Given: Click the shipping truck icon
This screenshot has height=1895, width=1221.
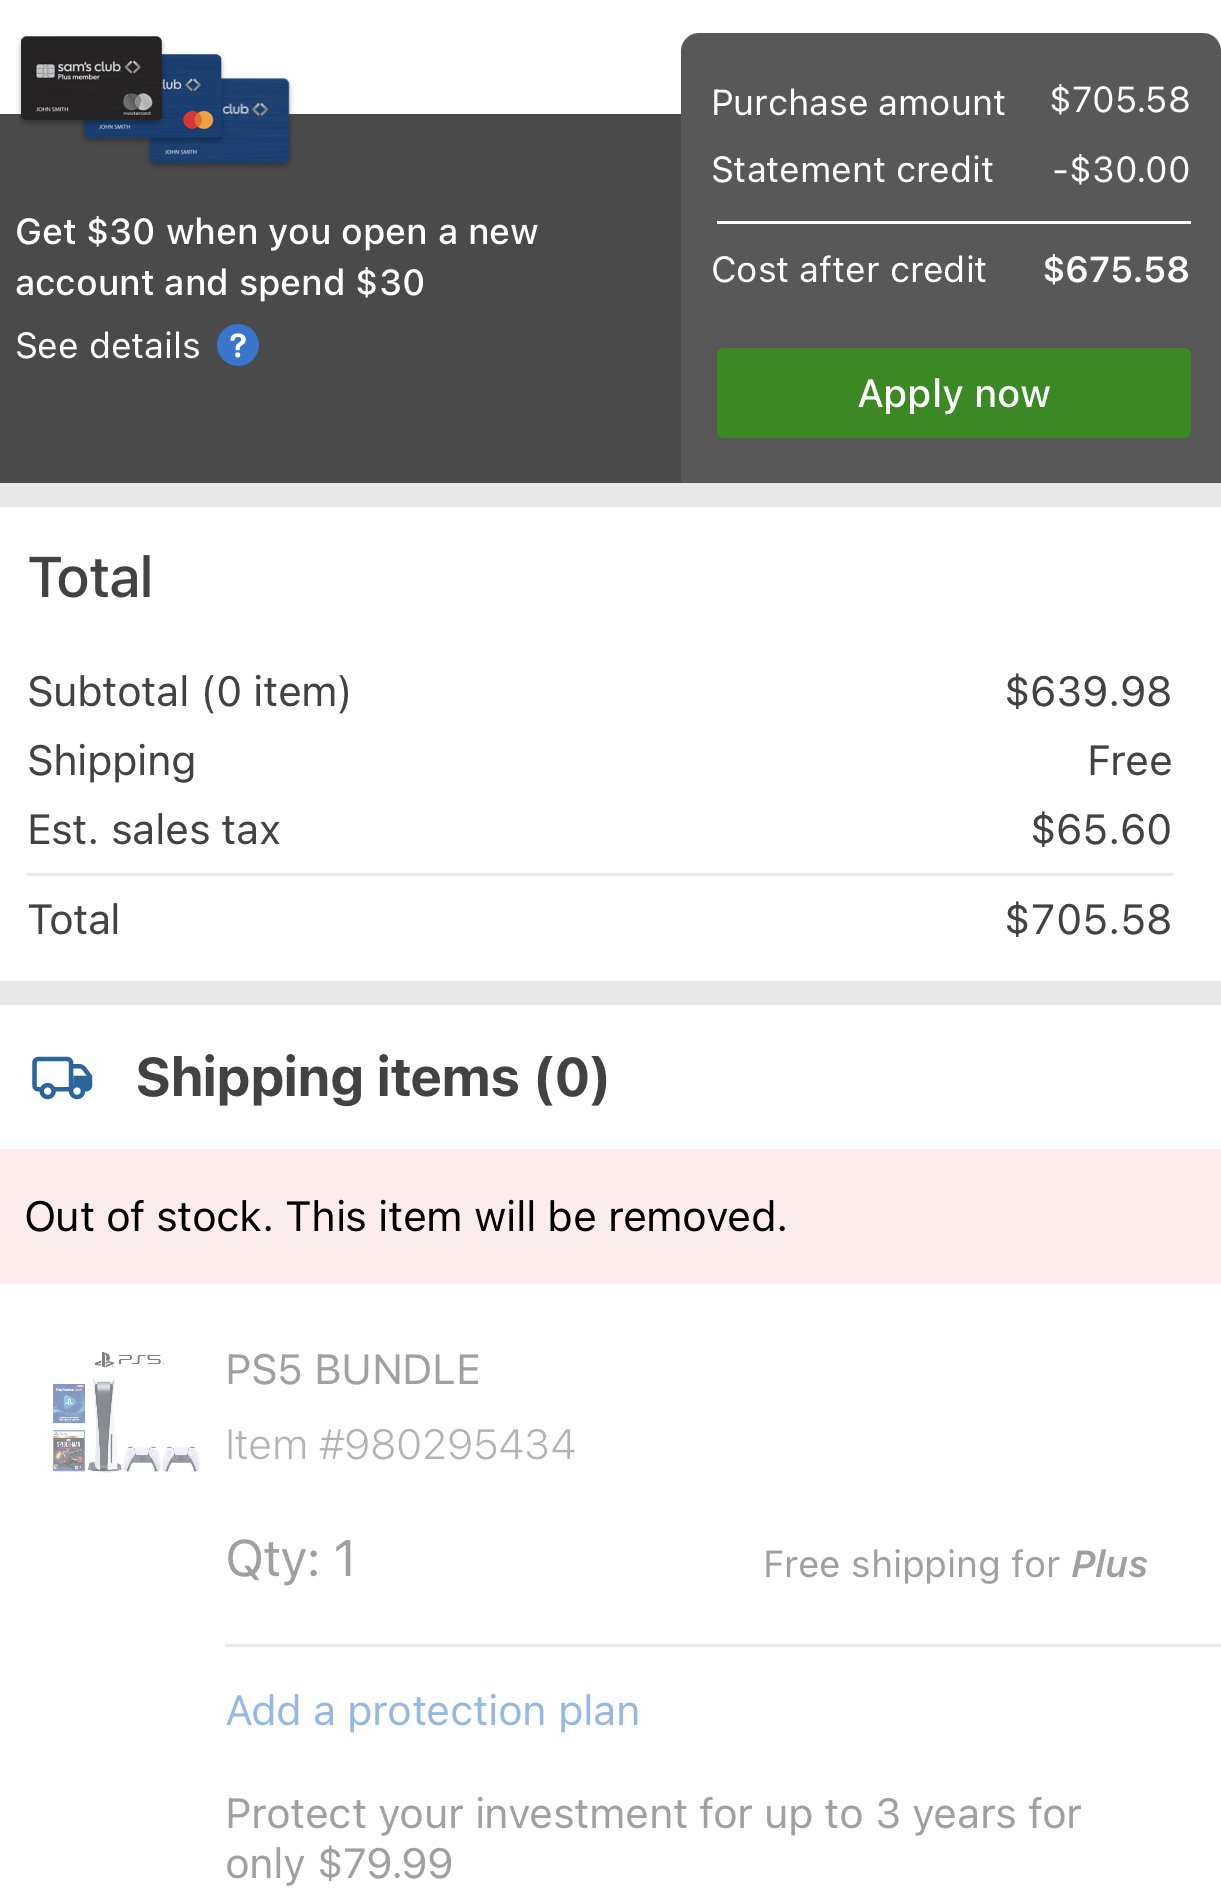Looking at the screenshot, I should tap(62, 1078).
